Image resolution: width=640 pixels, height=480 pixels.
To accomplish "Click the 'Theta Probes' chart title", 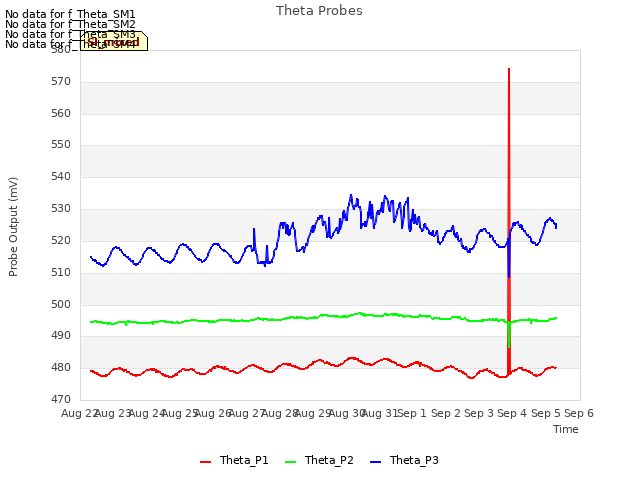I will (x=319, y=11).
